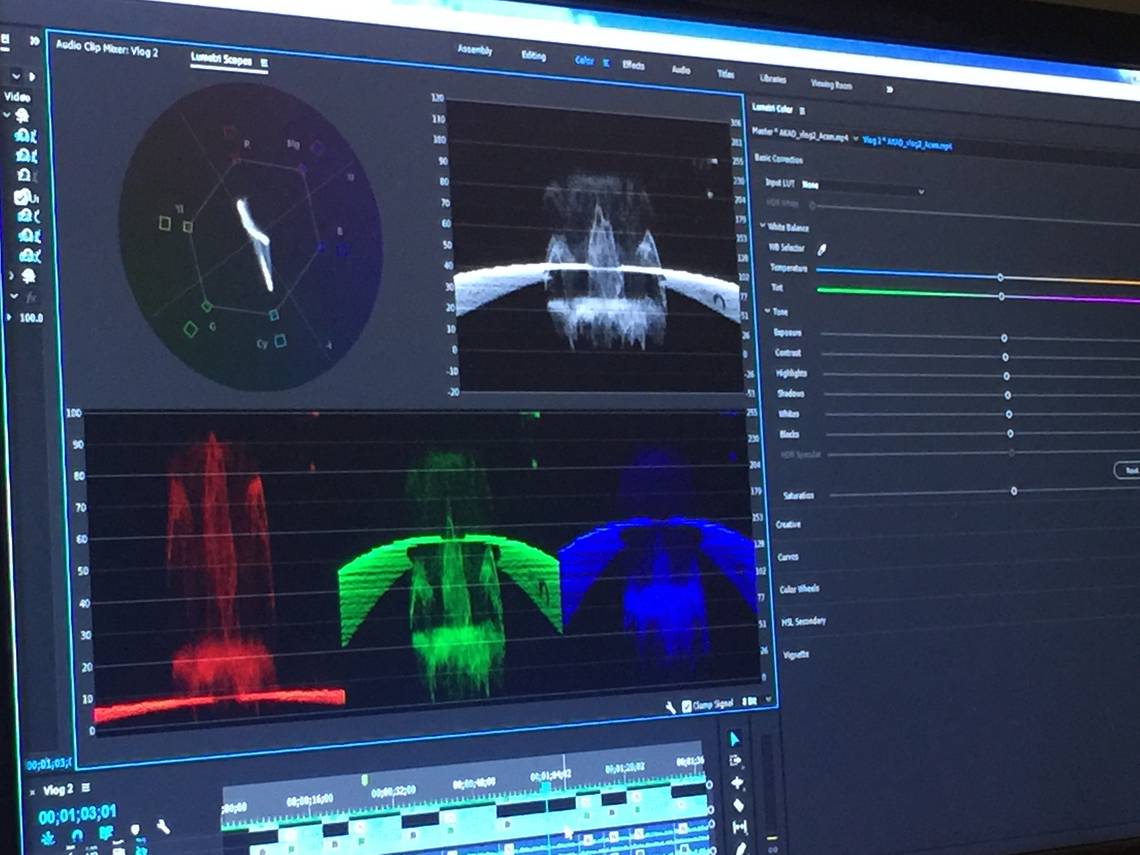
Task: Expand the Creative section
Action: (x=788, y=523)
